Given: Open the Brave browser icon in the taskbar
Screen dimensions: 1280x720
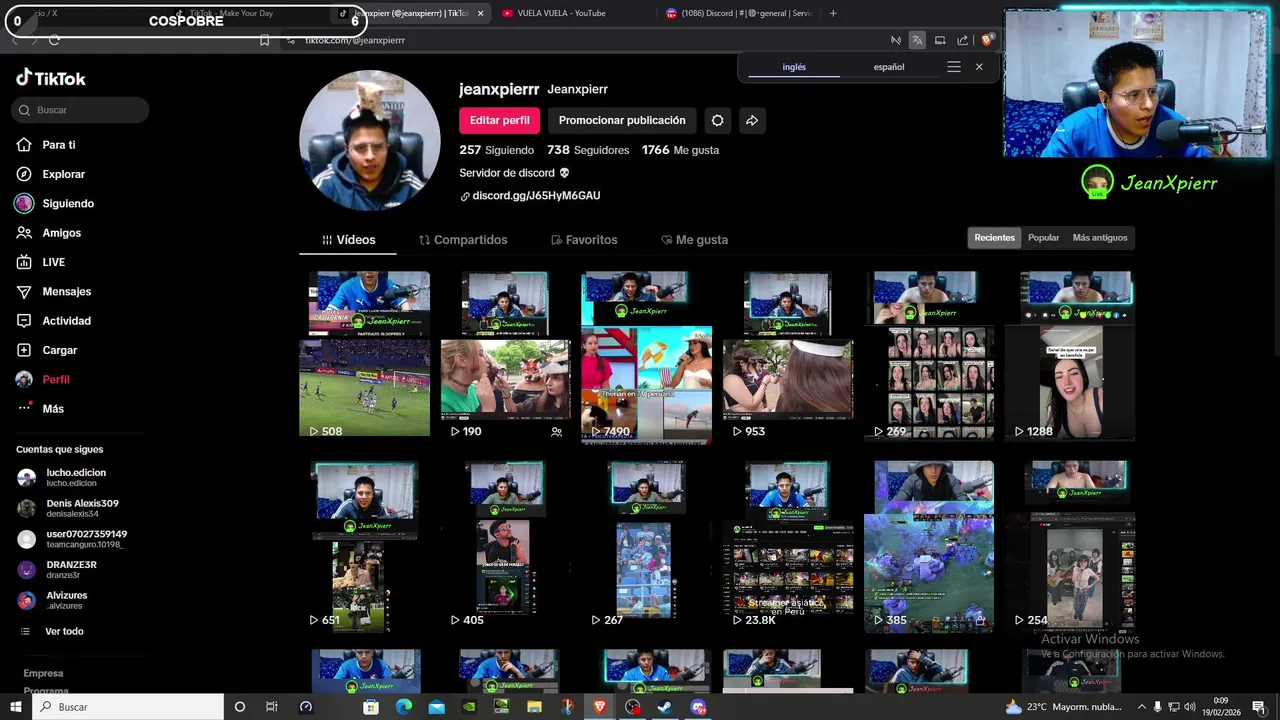Looking at the screenshot, I should (x=599, y=707).
